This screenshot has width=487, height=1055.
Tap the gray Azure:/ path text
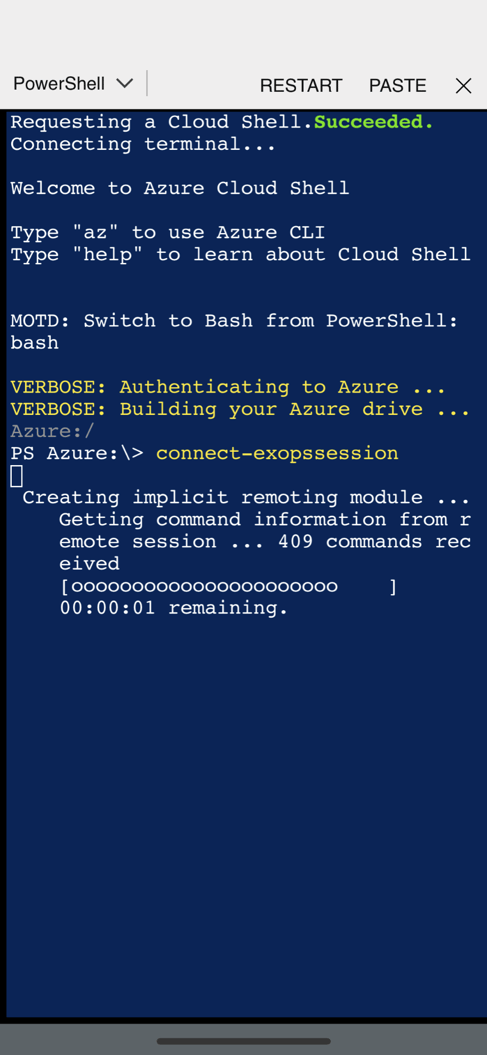[52, 431]
